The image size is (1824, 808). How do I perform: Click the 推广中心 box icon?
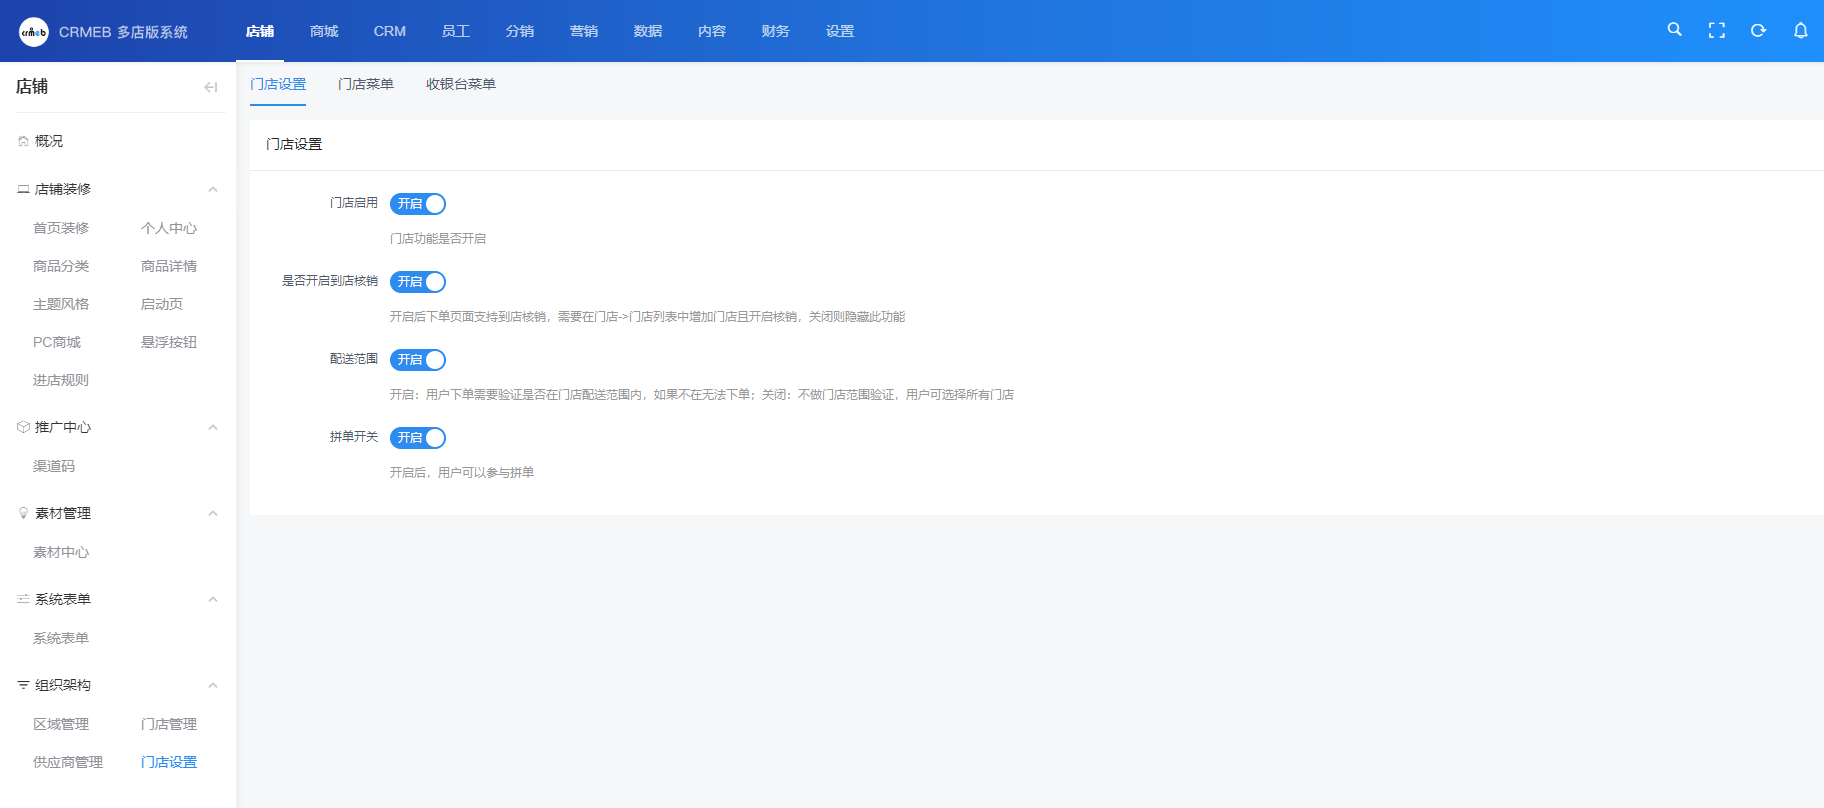pos(23,427)
